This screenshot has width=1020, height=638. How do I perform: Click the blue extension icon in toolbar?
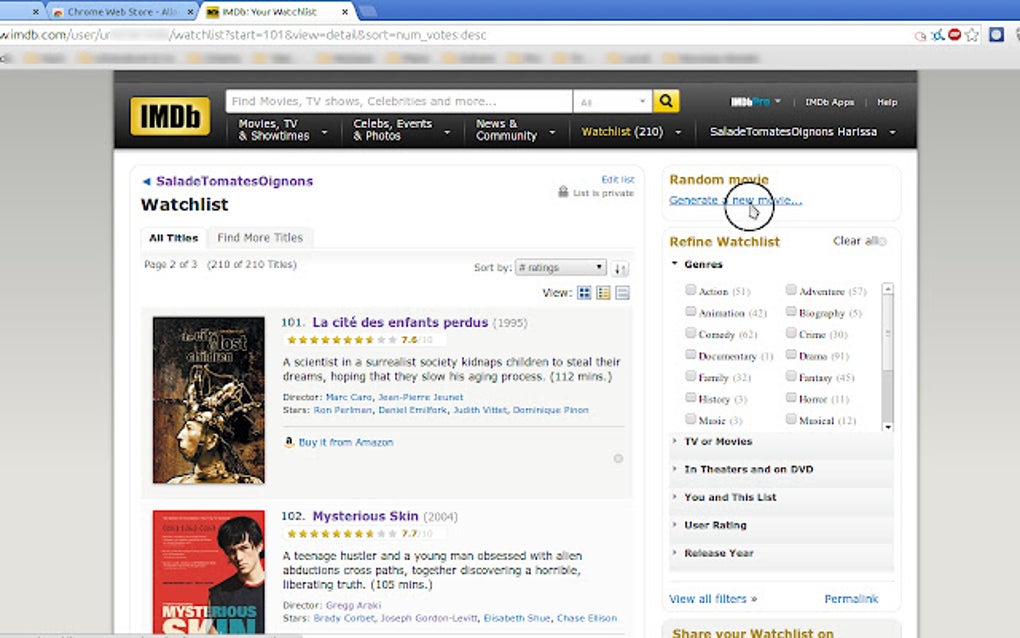tap(996, 34)
